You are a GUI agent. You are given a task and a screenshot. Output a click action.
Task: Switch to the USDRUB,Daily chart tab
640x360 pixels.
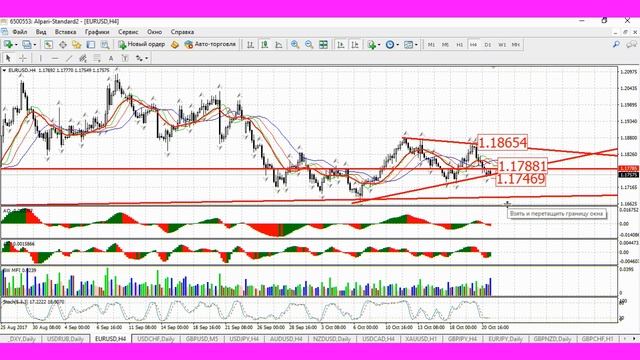(x=65, y=339)
